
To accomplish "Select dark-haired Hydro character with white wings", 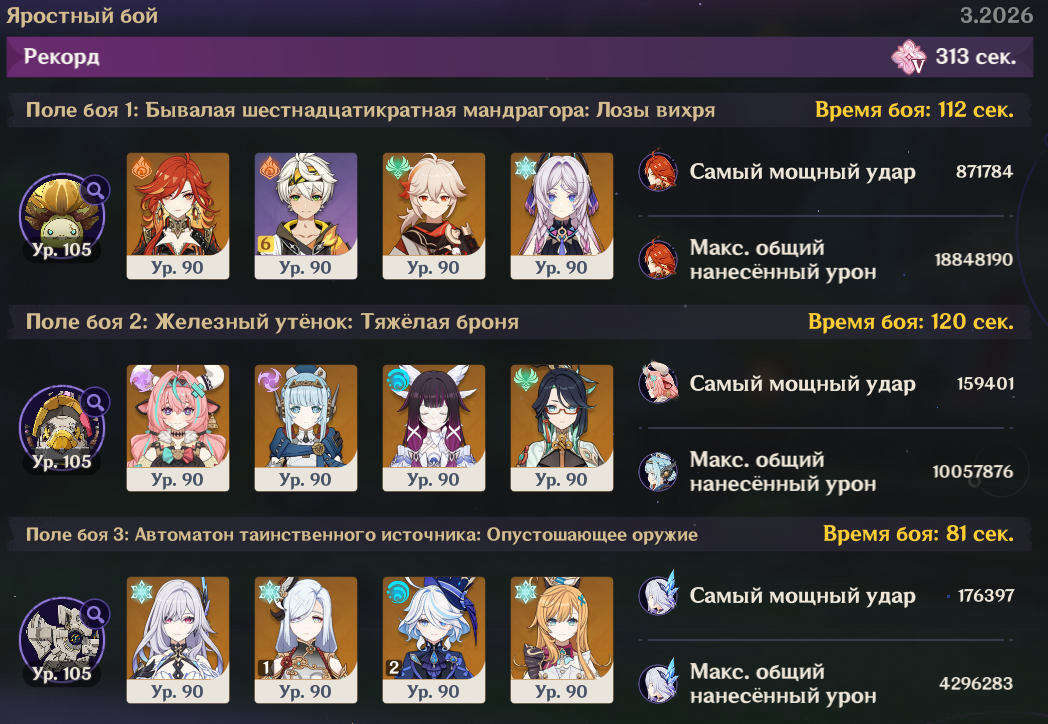I will coord(434,428).
